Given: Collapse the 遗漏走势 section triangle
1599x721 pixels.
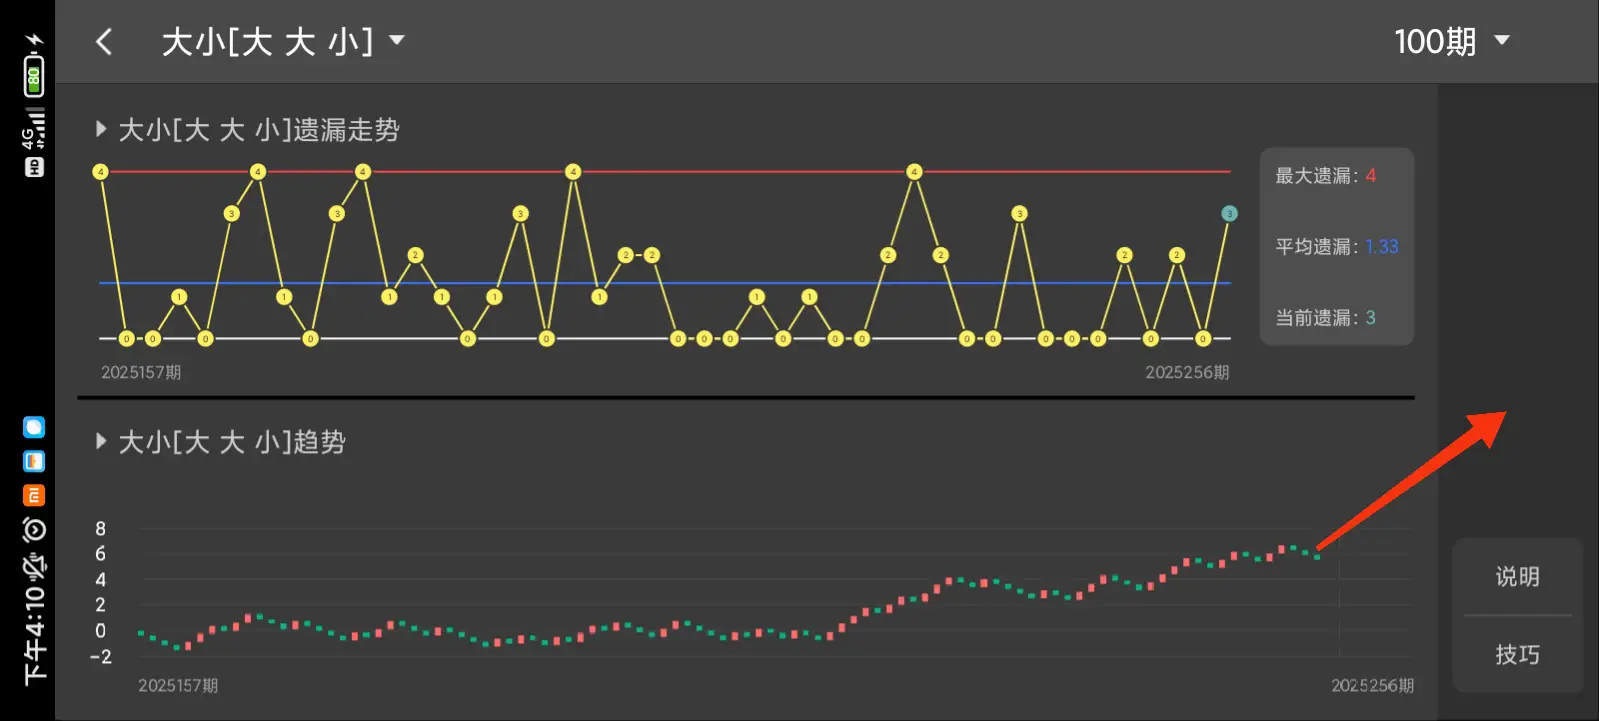Looking at the screenshot, I should (x=101, y=129).
